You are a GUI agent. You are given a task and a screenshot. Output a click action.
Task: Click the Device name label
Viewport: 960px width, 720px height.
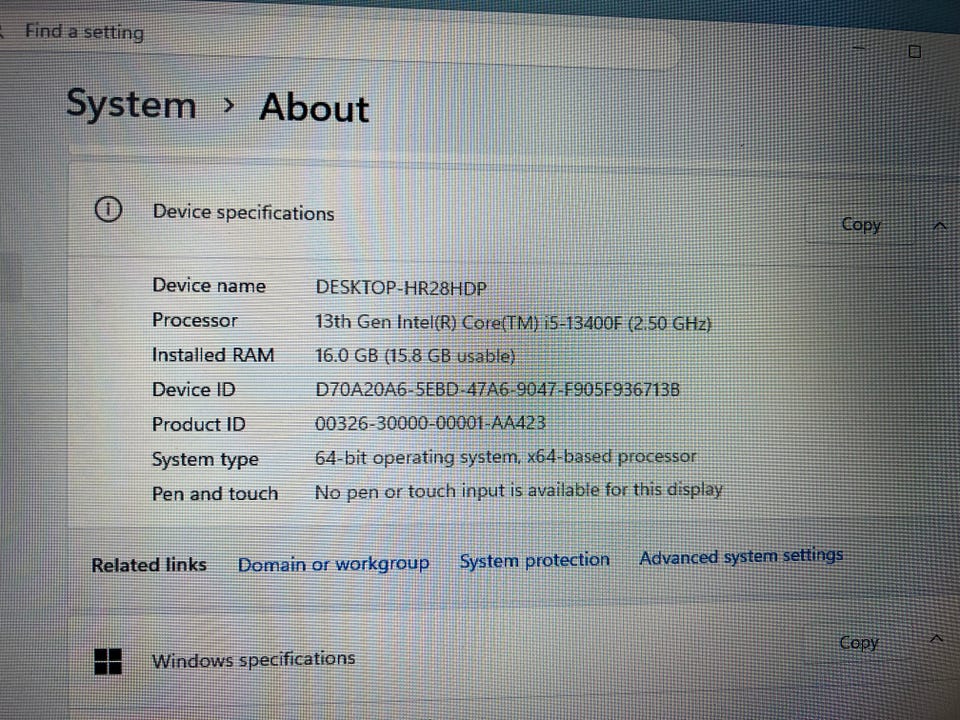[209, 285]
